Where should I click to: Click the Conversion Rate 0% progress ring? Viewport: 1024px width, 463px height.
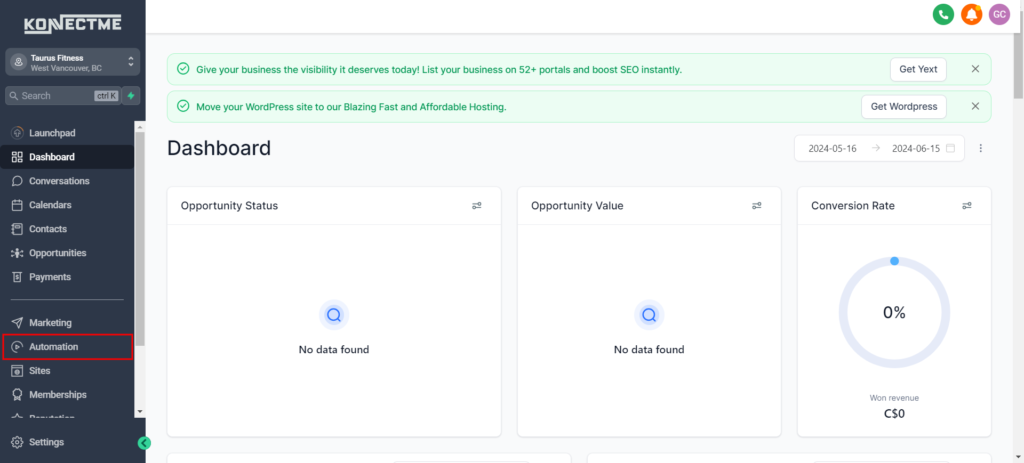[x=893, y=312]
